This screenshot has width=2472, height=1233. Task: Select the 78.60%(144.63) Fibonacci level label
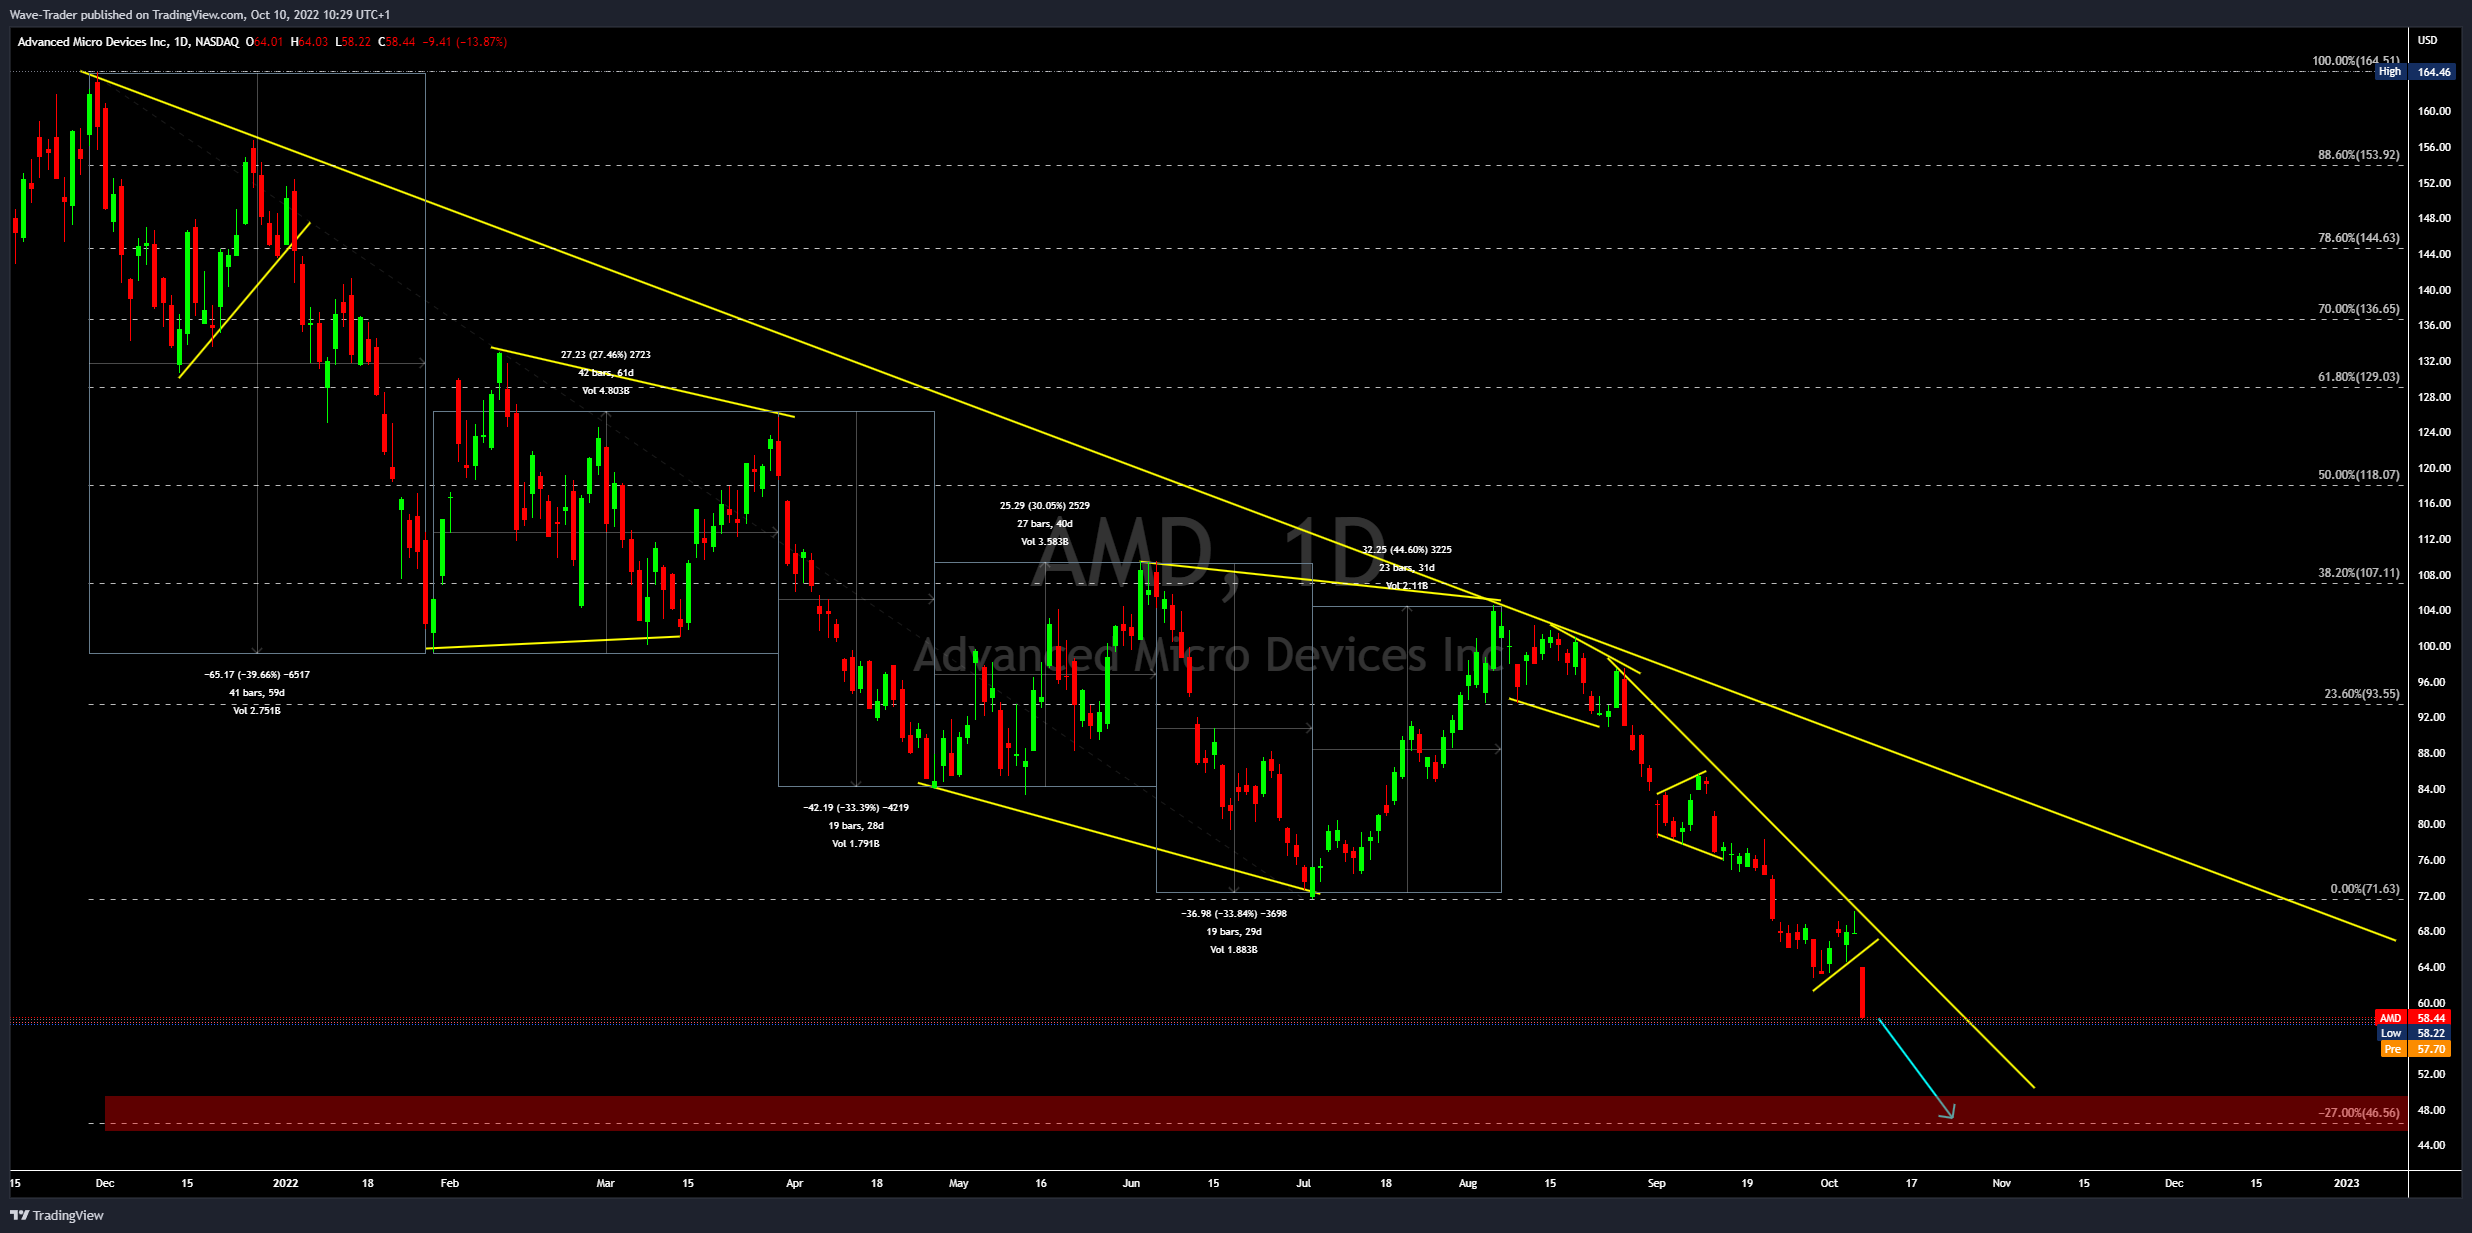2358,238
